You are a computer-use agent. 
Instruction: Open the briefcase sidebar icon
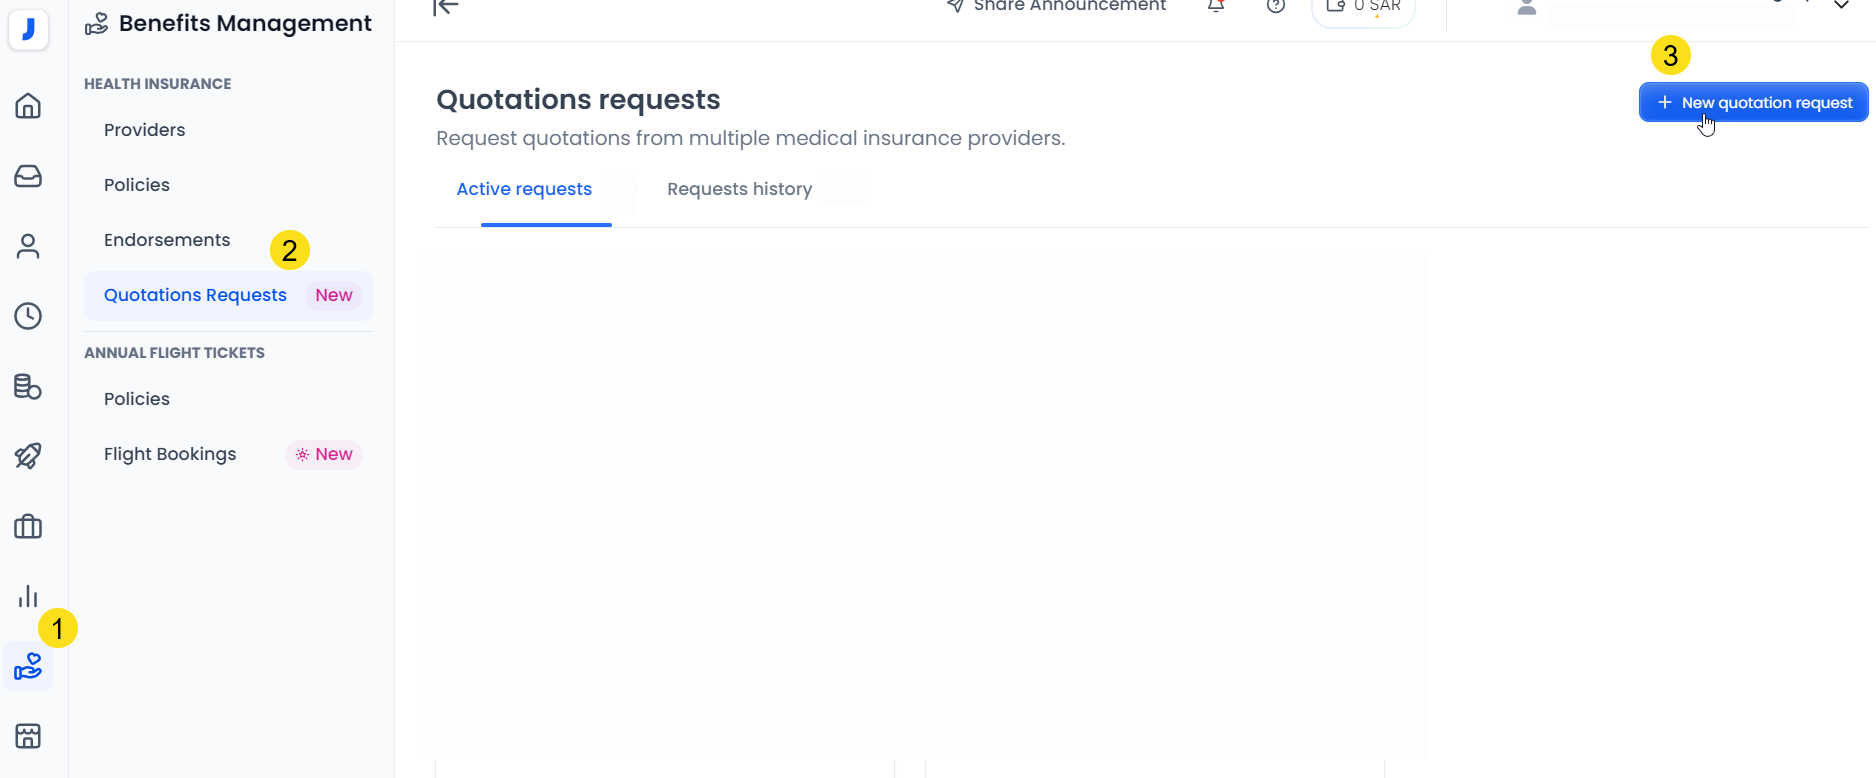pyautogui.click(x=28, y=526)
